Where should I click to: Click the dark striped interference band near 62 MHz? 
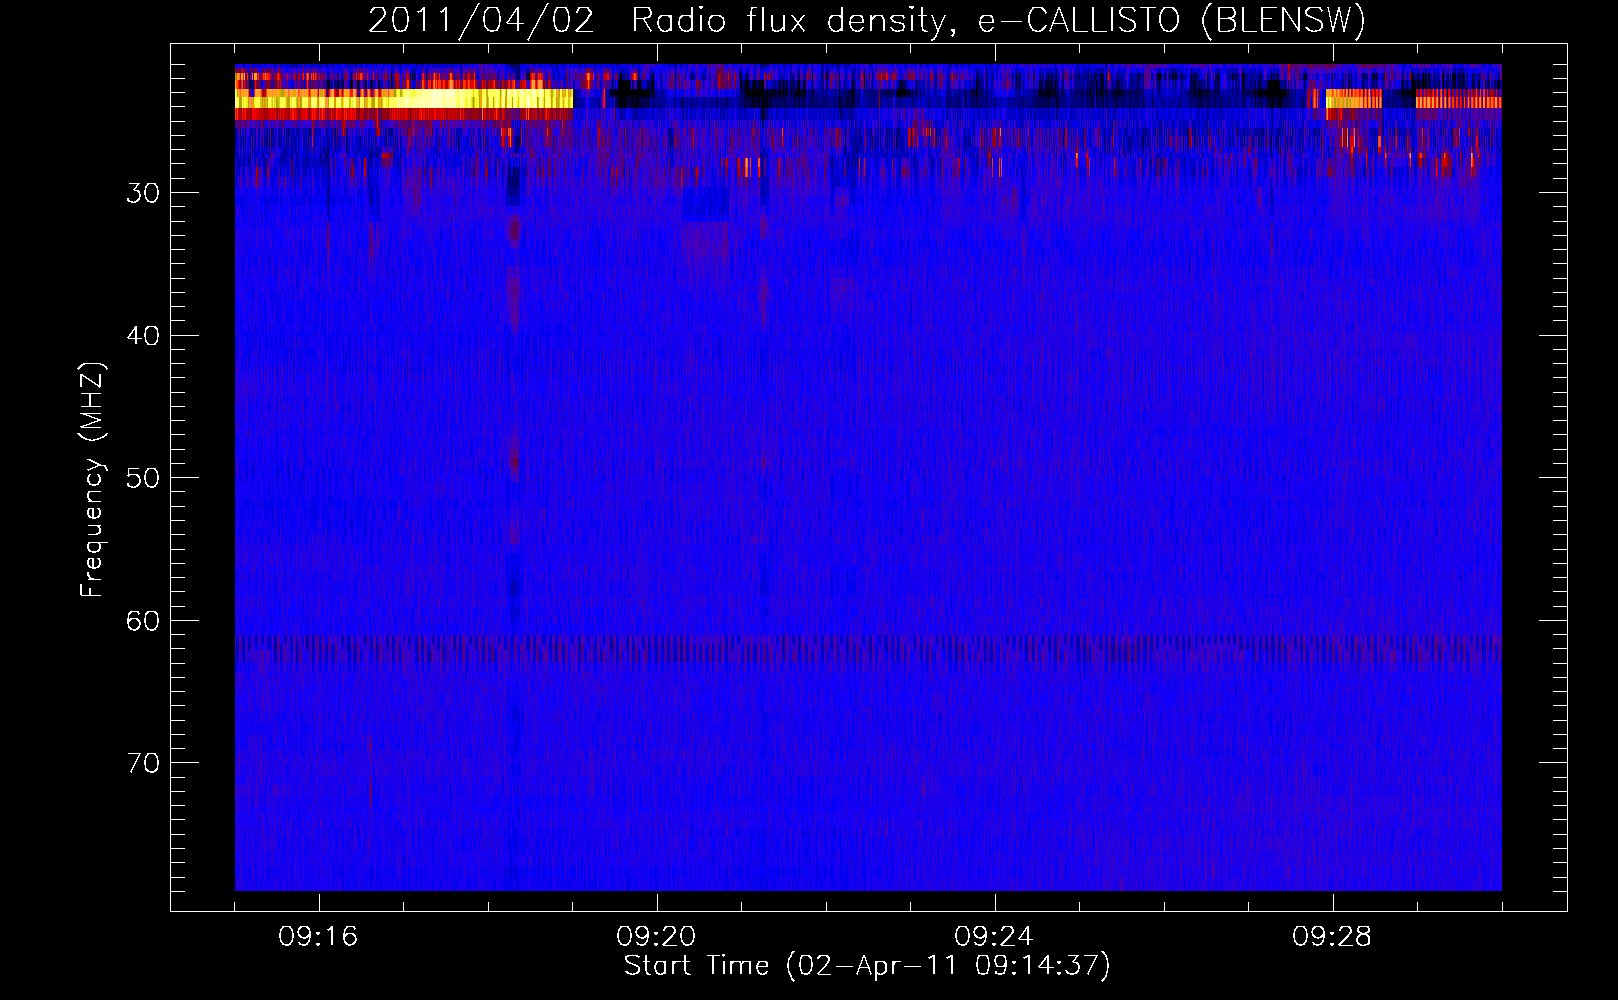click(x=868, y=649)
